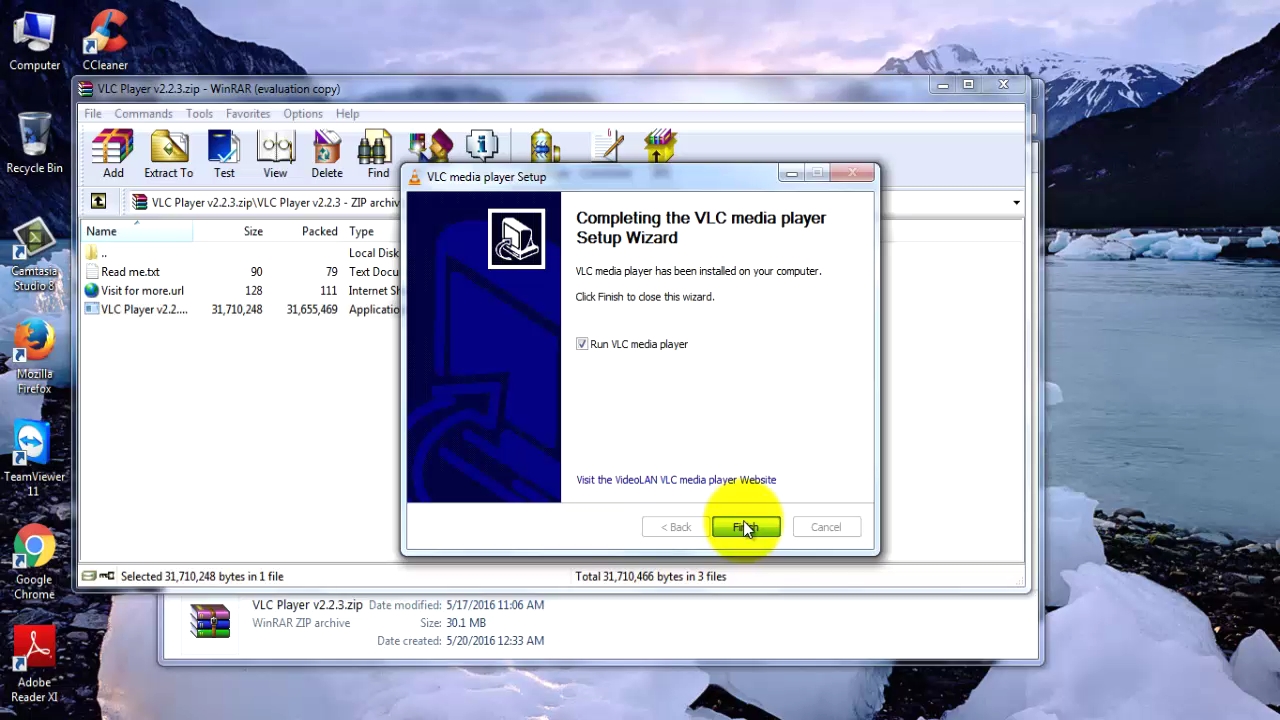
Task: Click the Find binoculars toolbar icon
Action: click(x=375, y=155)
